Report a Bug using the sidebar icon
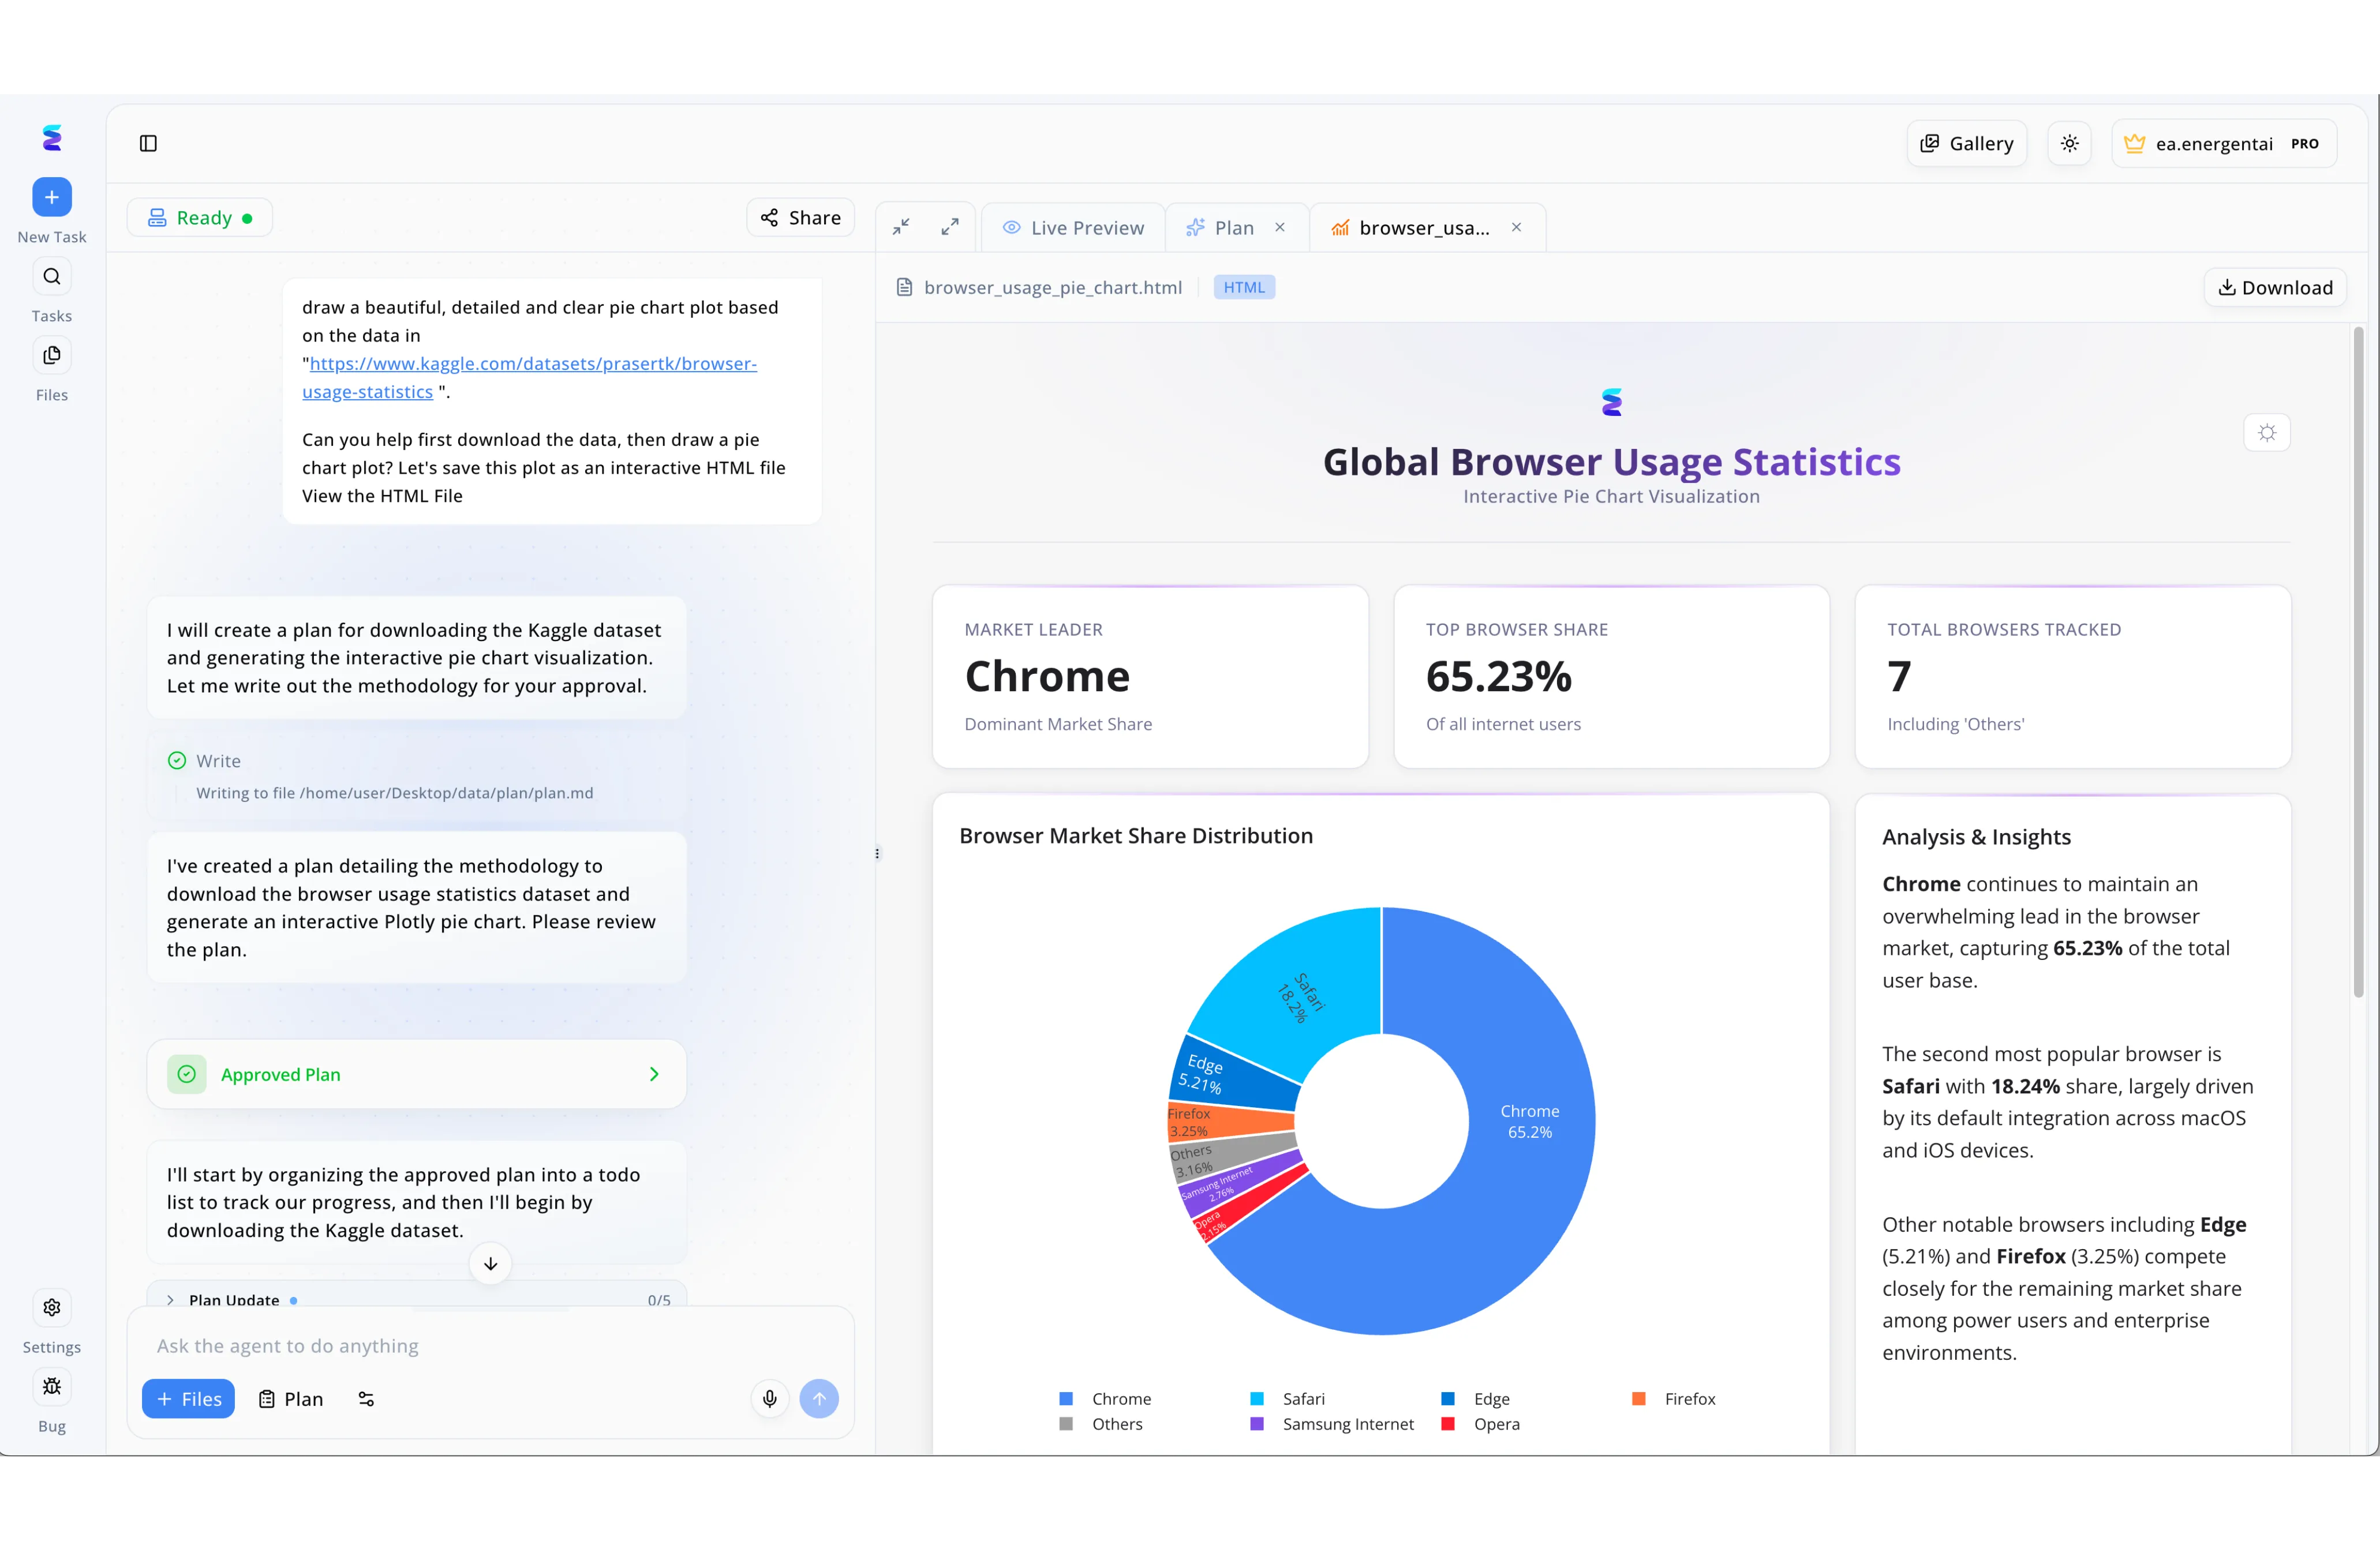This screenshot has width=2380, height=1545. tap(51, 1387)
